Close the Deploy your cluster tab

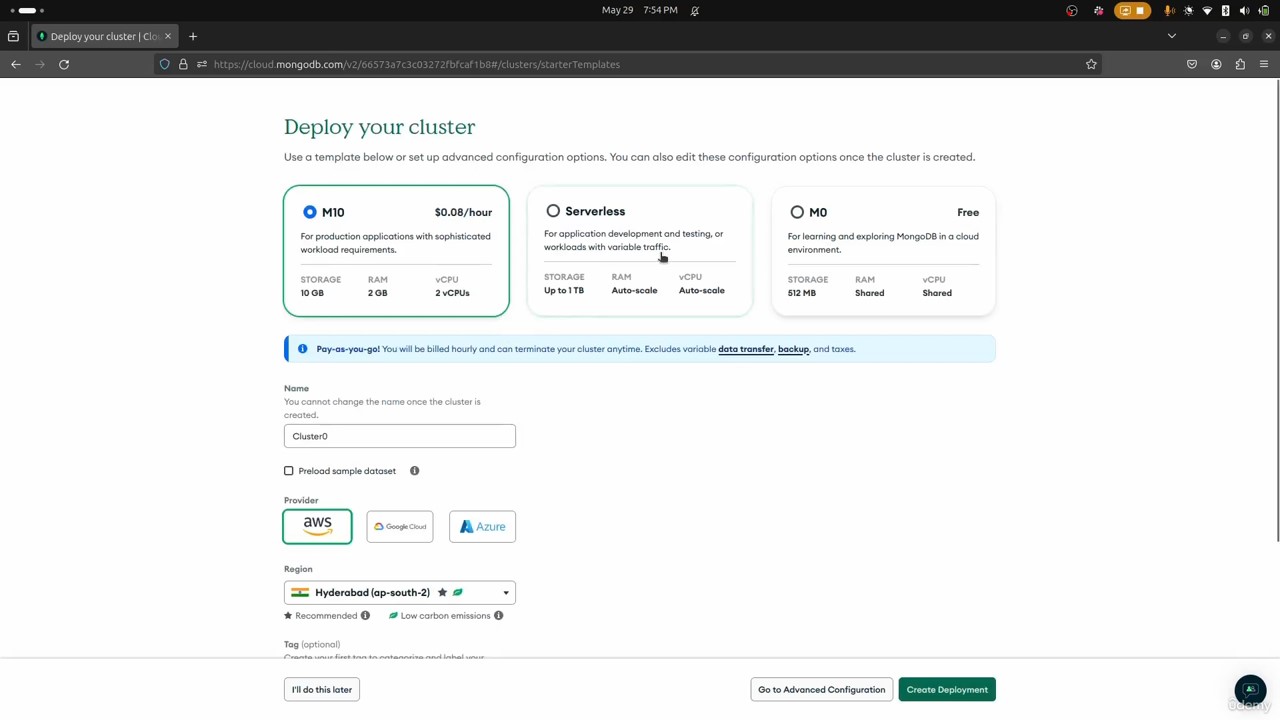point(168,36)
